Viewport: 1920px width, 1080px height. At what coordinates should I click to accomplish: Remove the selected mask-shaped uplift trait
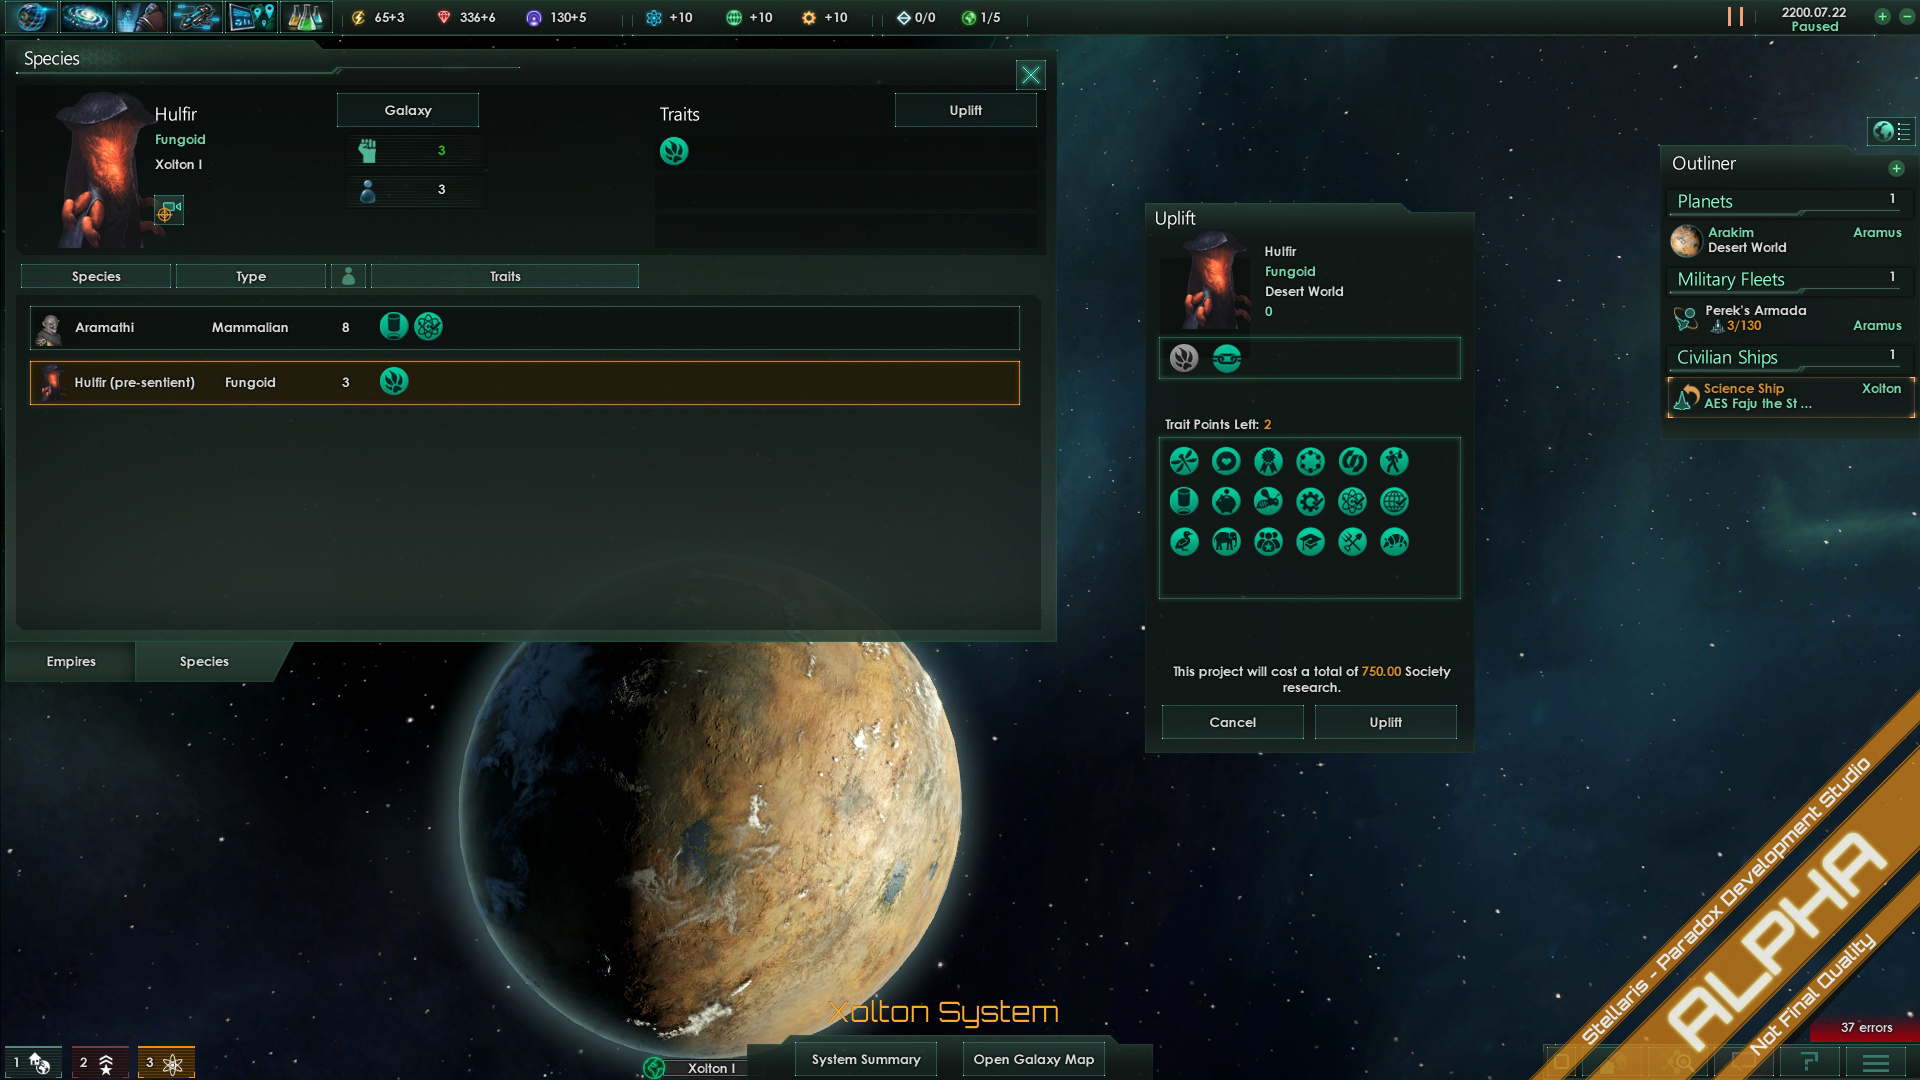[1227, 358]
